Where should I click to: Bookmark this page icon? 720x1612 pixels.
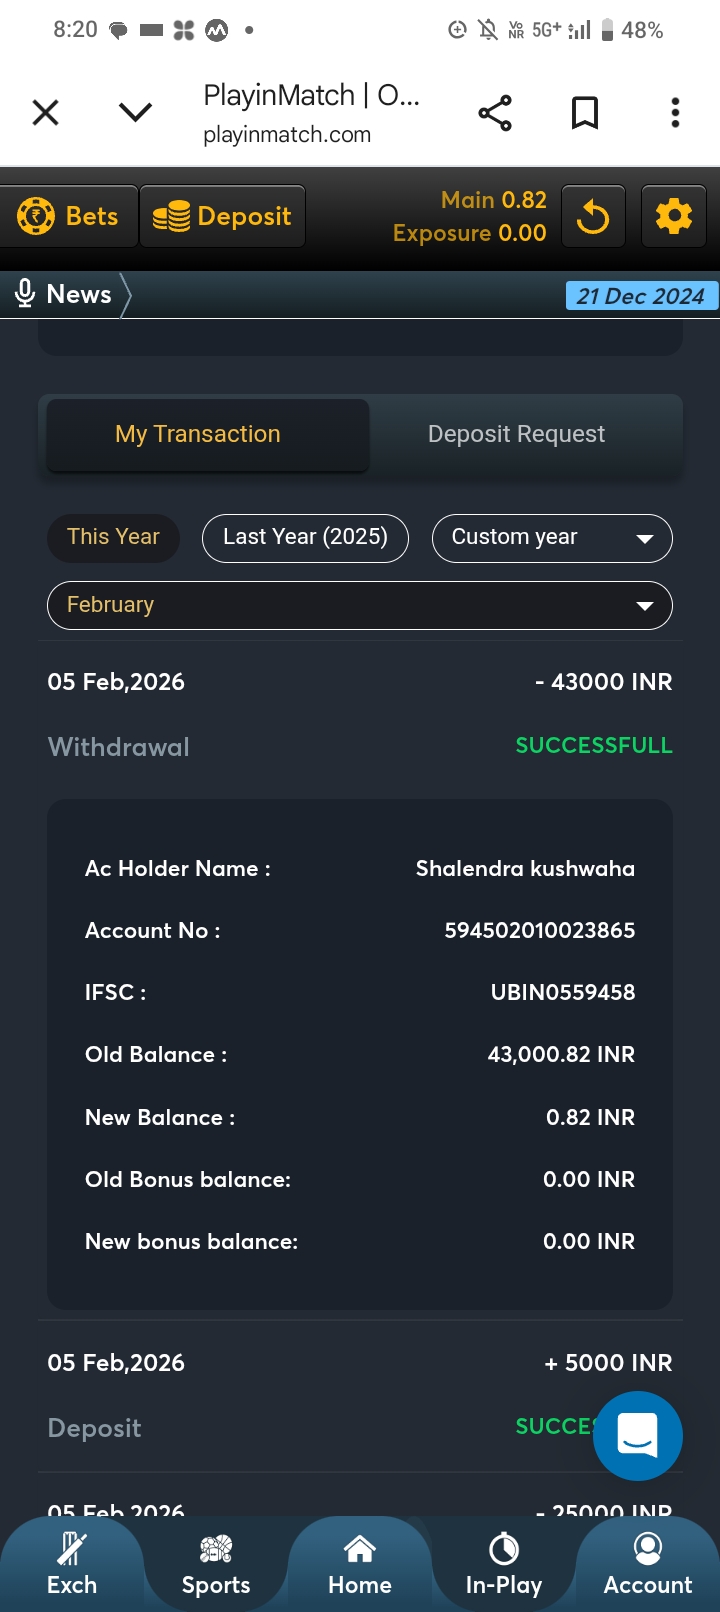coord(585,113)
